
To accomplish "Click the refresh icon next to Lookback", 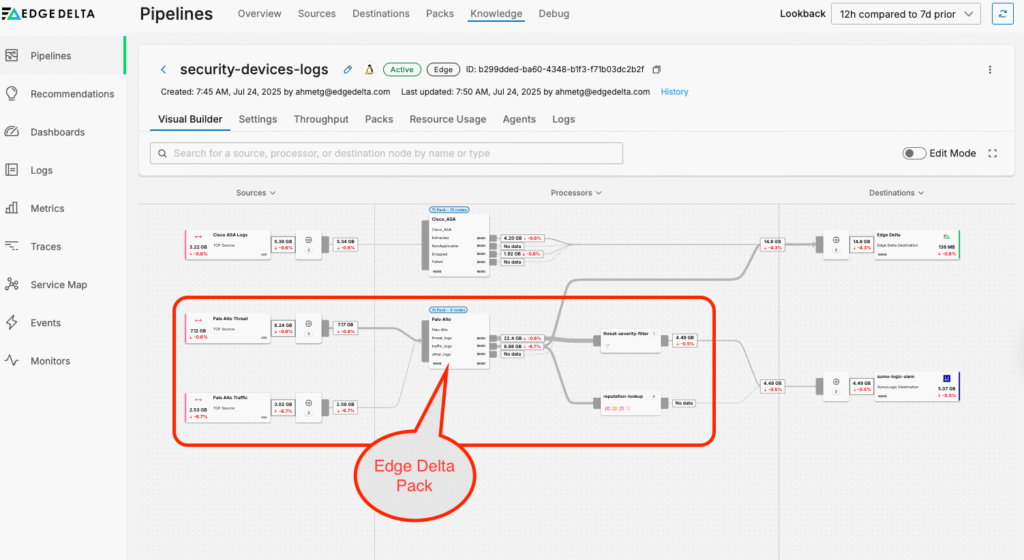I will point(1001,14).
